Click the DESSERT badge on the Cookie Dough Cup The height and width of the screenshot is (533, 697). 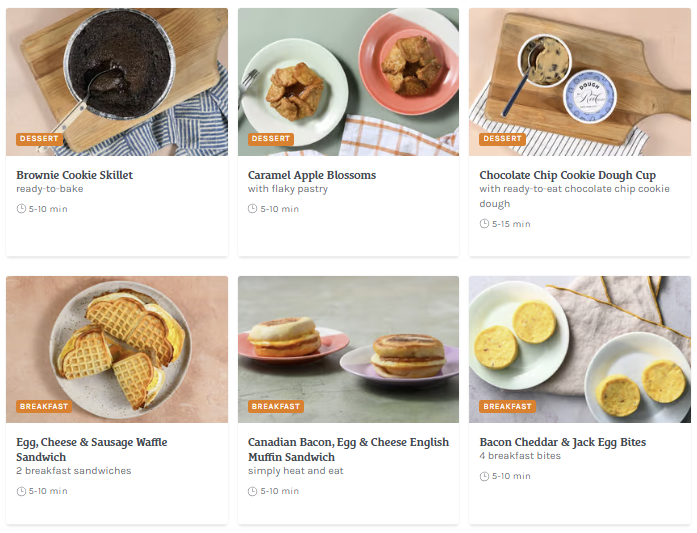[502, 139]
